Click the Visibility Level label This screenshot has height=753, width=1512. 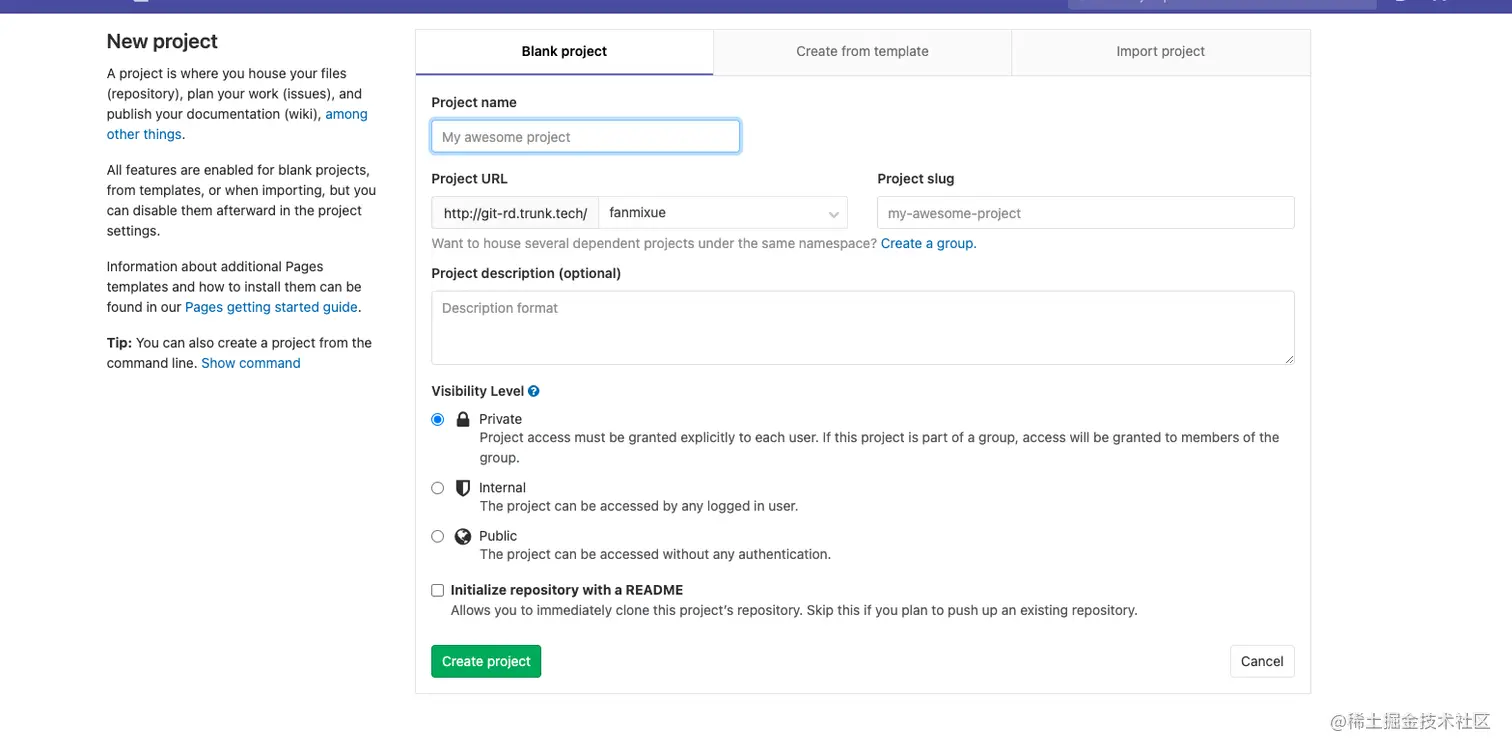[478, 391]
